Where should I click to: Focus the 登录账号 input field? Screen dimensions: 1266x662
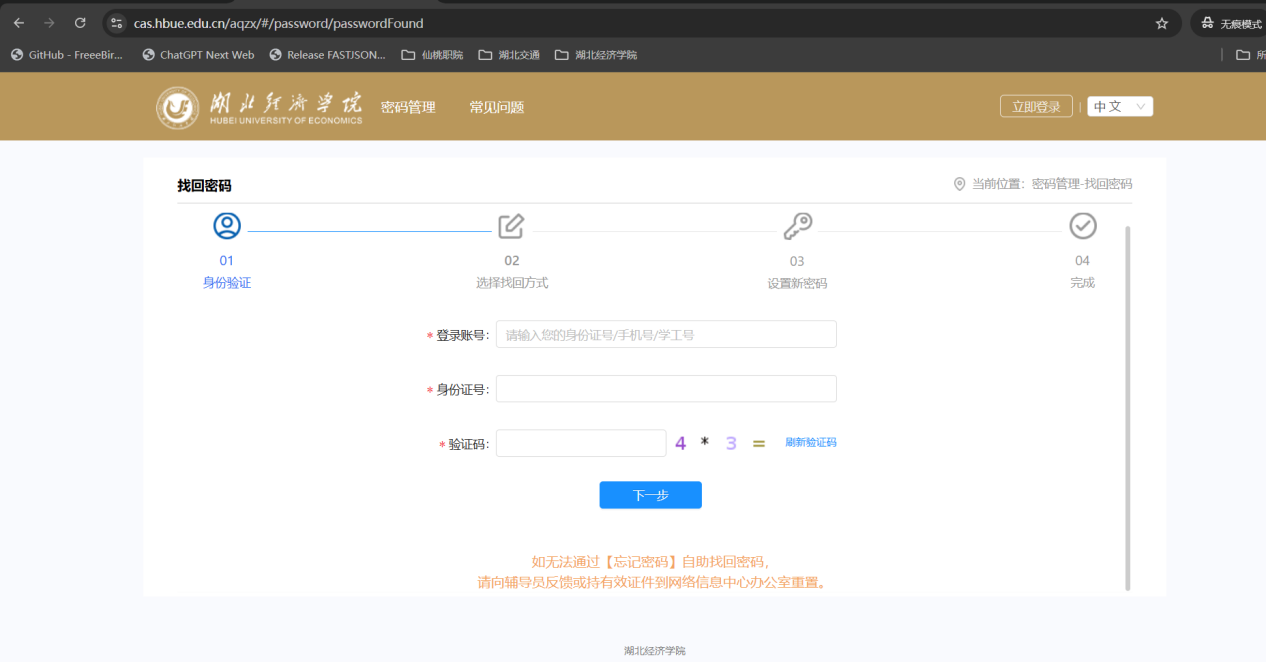(666, 335)
